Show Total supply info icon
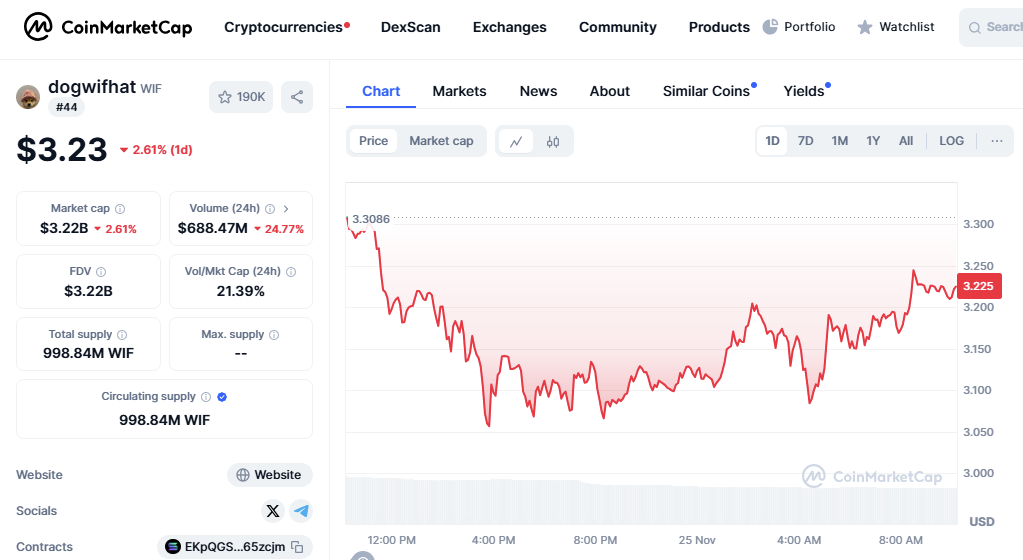This screenshot has height=560, width=1023. click(122, 334)
